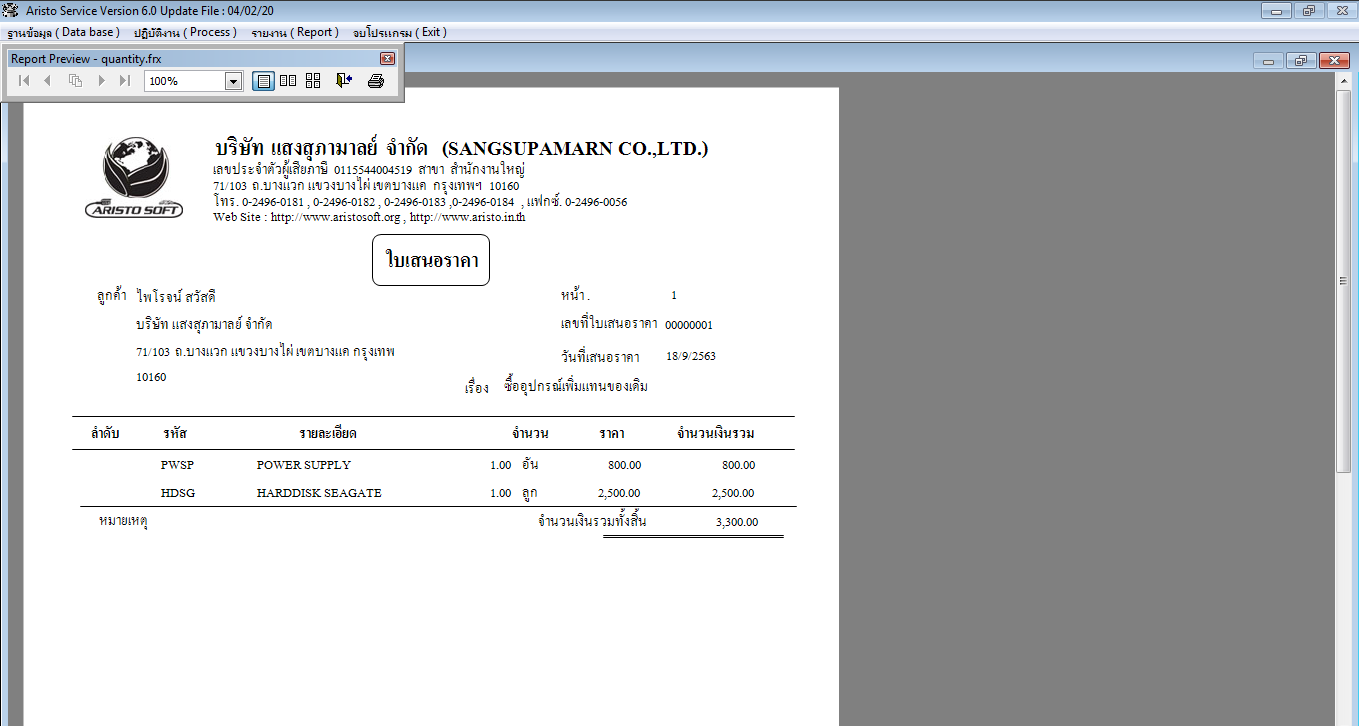Minimize the inner report document window
Image resolution: width=1359 pixels, height=726 pixels.
click(1268, 61)
